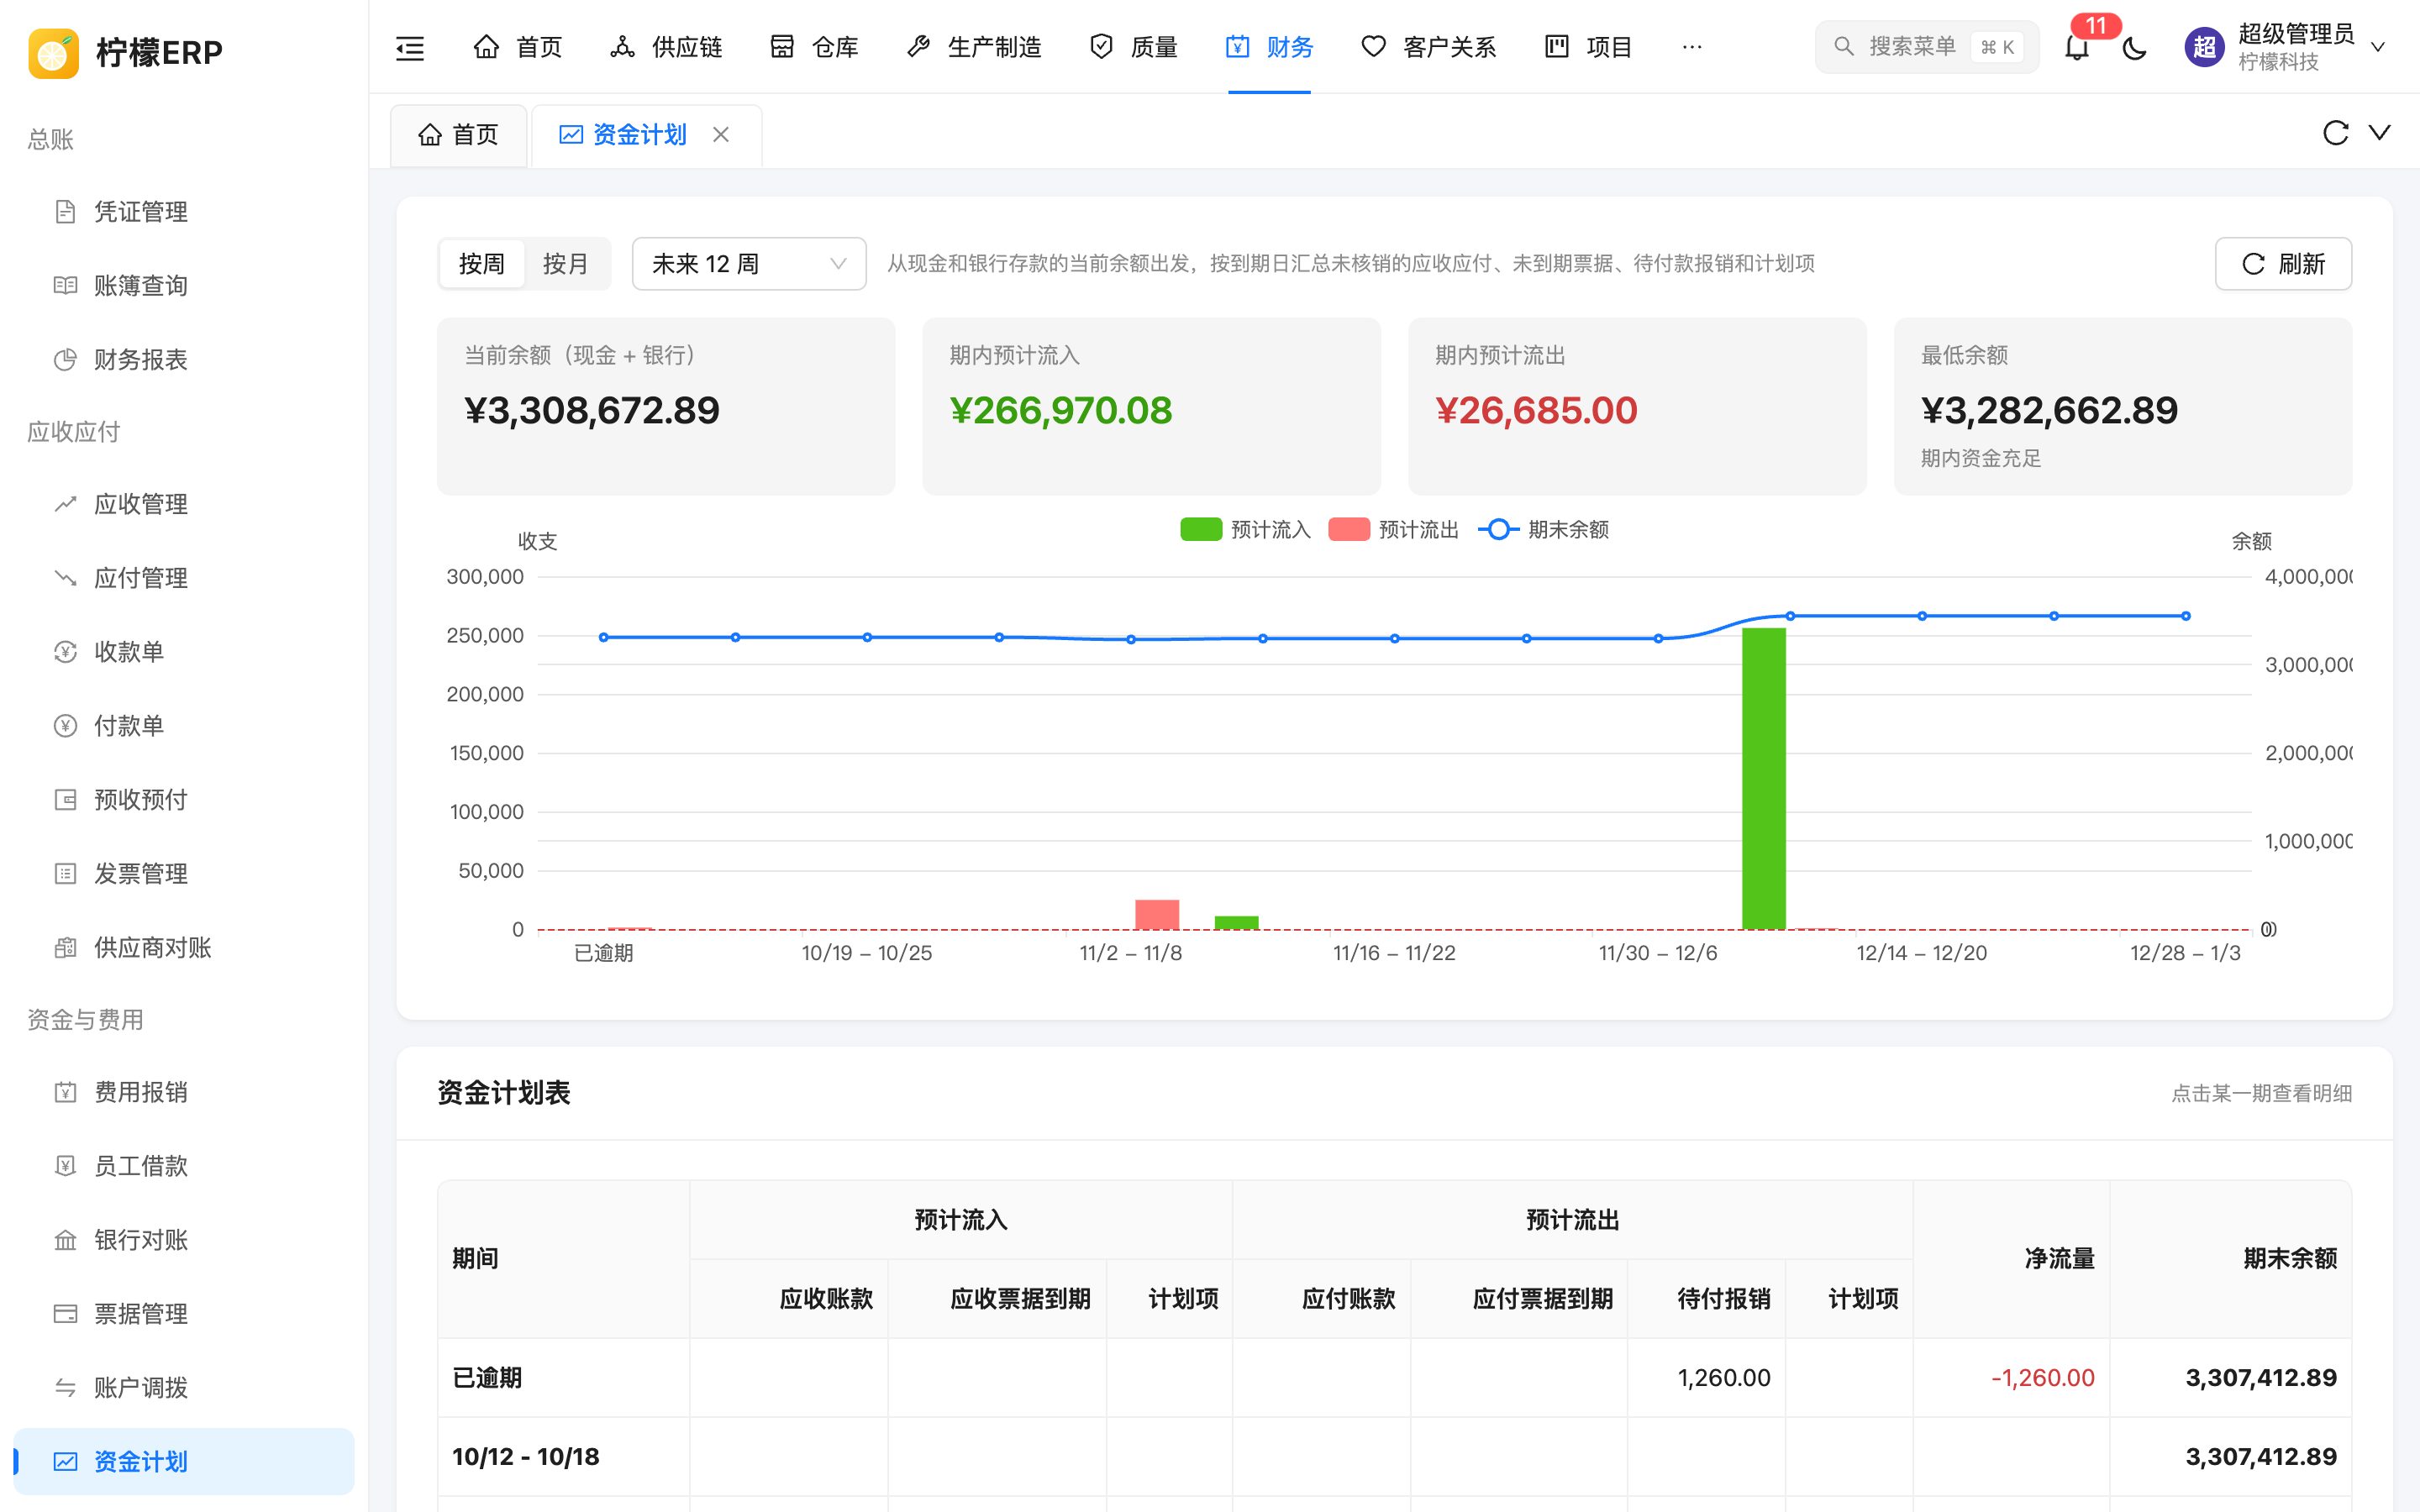Screen dimensions: 2420x1512
Task: Select the 10/12 - 10/18 period row
Action: coord(1394,1457)
